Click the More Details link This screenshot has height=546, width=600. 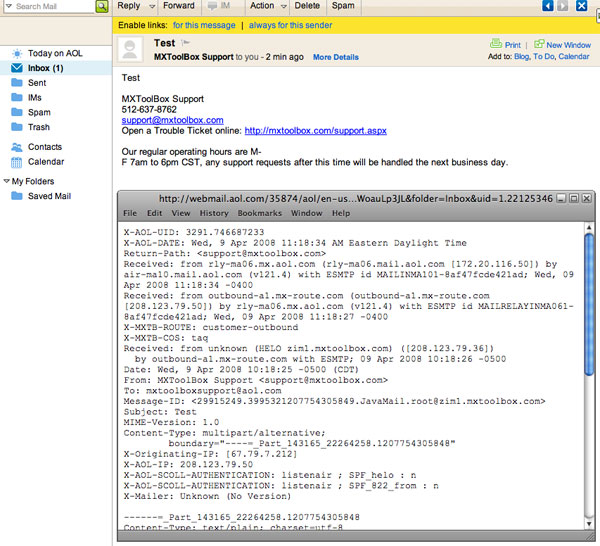[335, 58]
